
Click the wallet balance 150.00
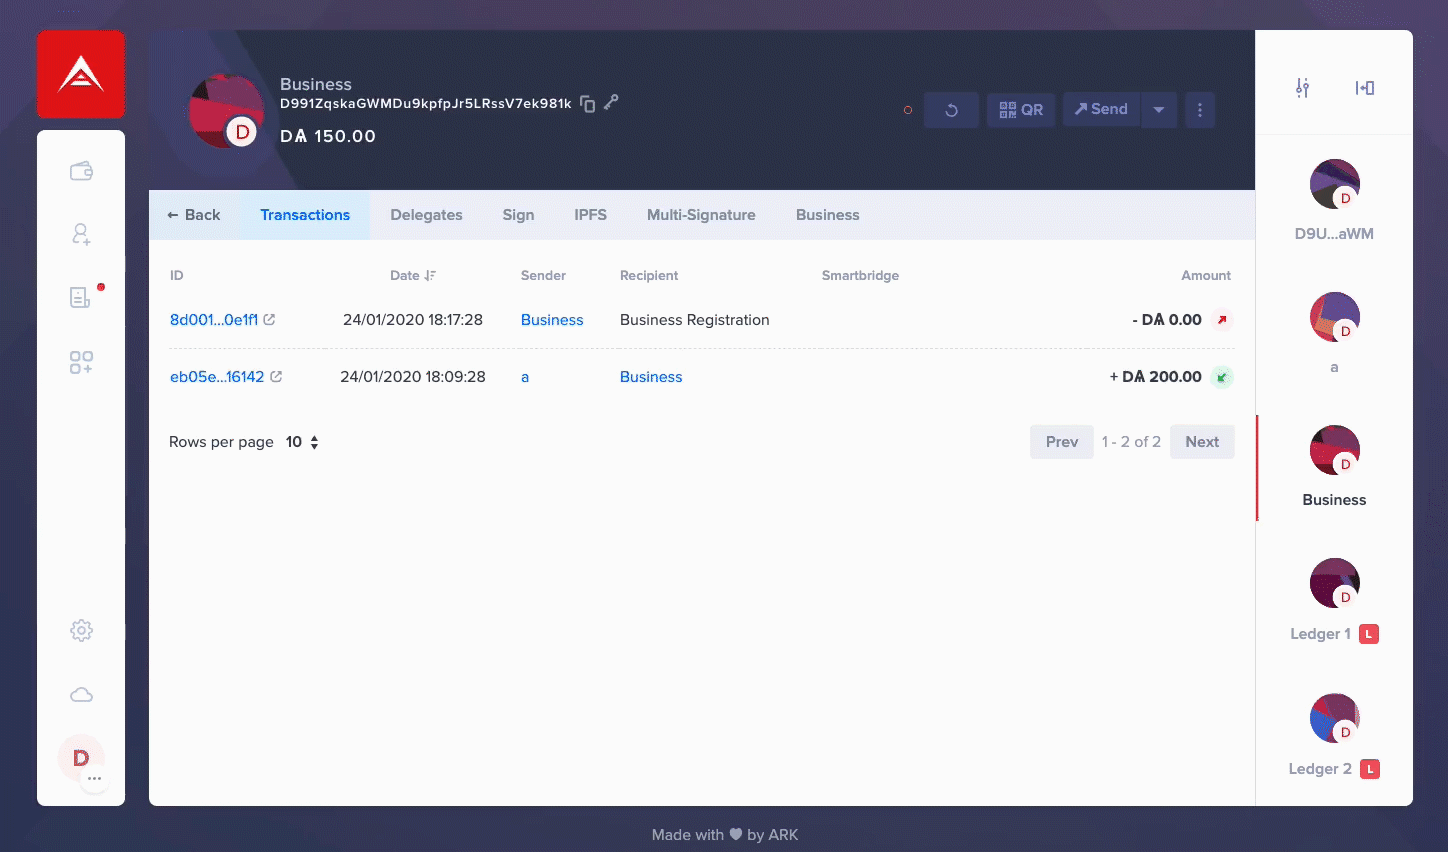click(x=328, y=136)
